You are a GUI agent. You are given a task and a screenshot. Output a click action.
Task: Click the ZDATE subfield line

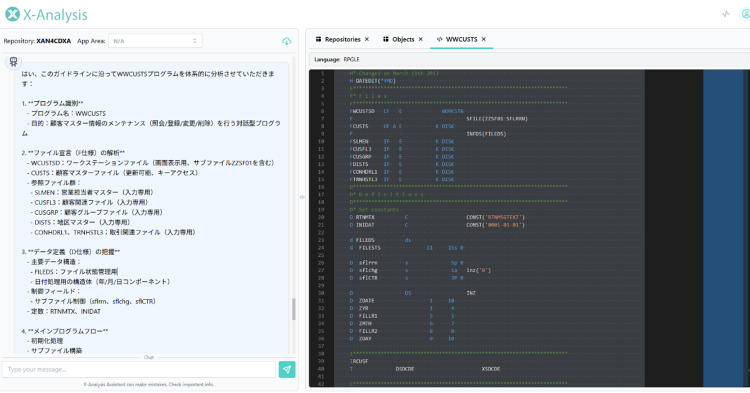(402, 301)
